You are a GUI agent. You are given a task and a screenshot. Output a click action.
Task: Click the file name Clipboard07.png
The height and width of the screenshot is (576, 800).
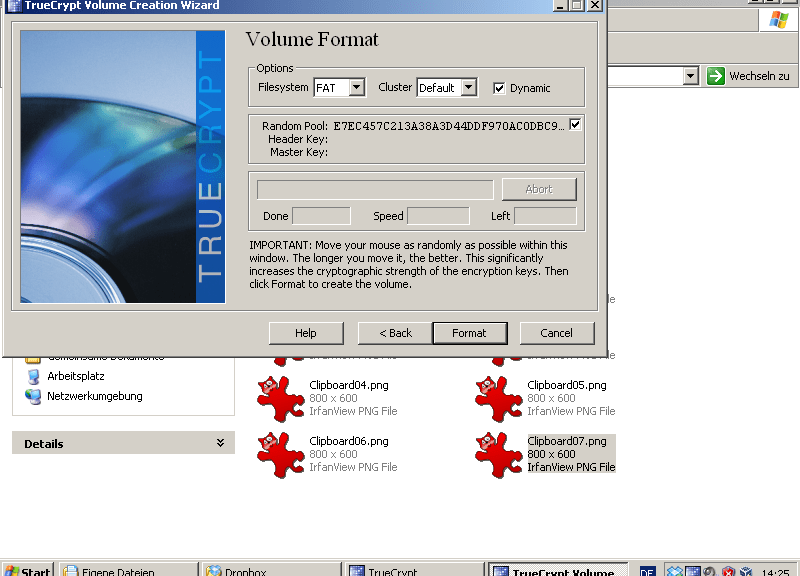coord(567,441)
